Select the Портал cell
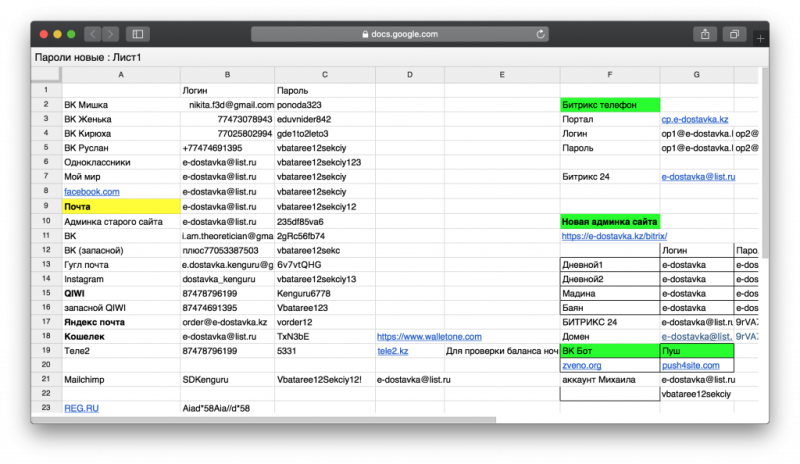800x464 pixels. pyautogui.click(x=610, y=119)
